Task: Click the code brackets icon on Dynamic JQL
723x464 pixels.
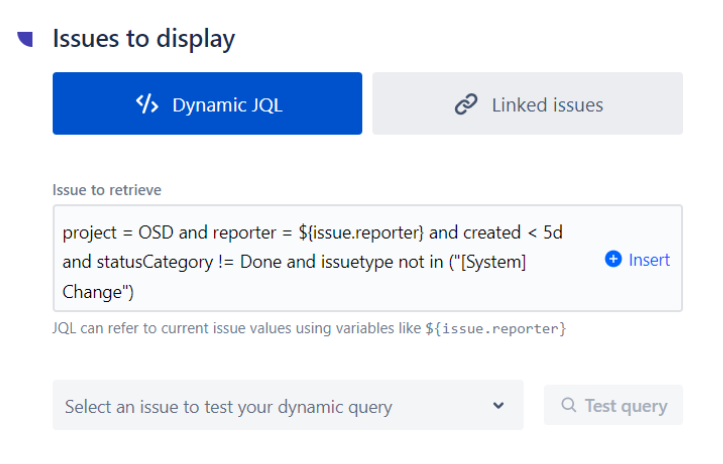Action: coord(147,105)
